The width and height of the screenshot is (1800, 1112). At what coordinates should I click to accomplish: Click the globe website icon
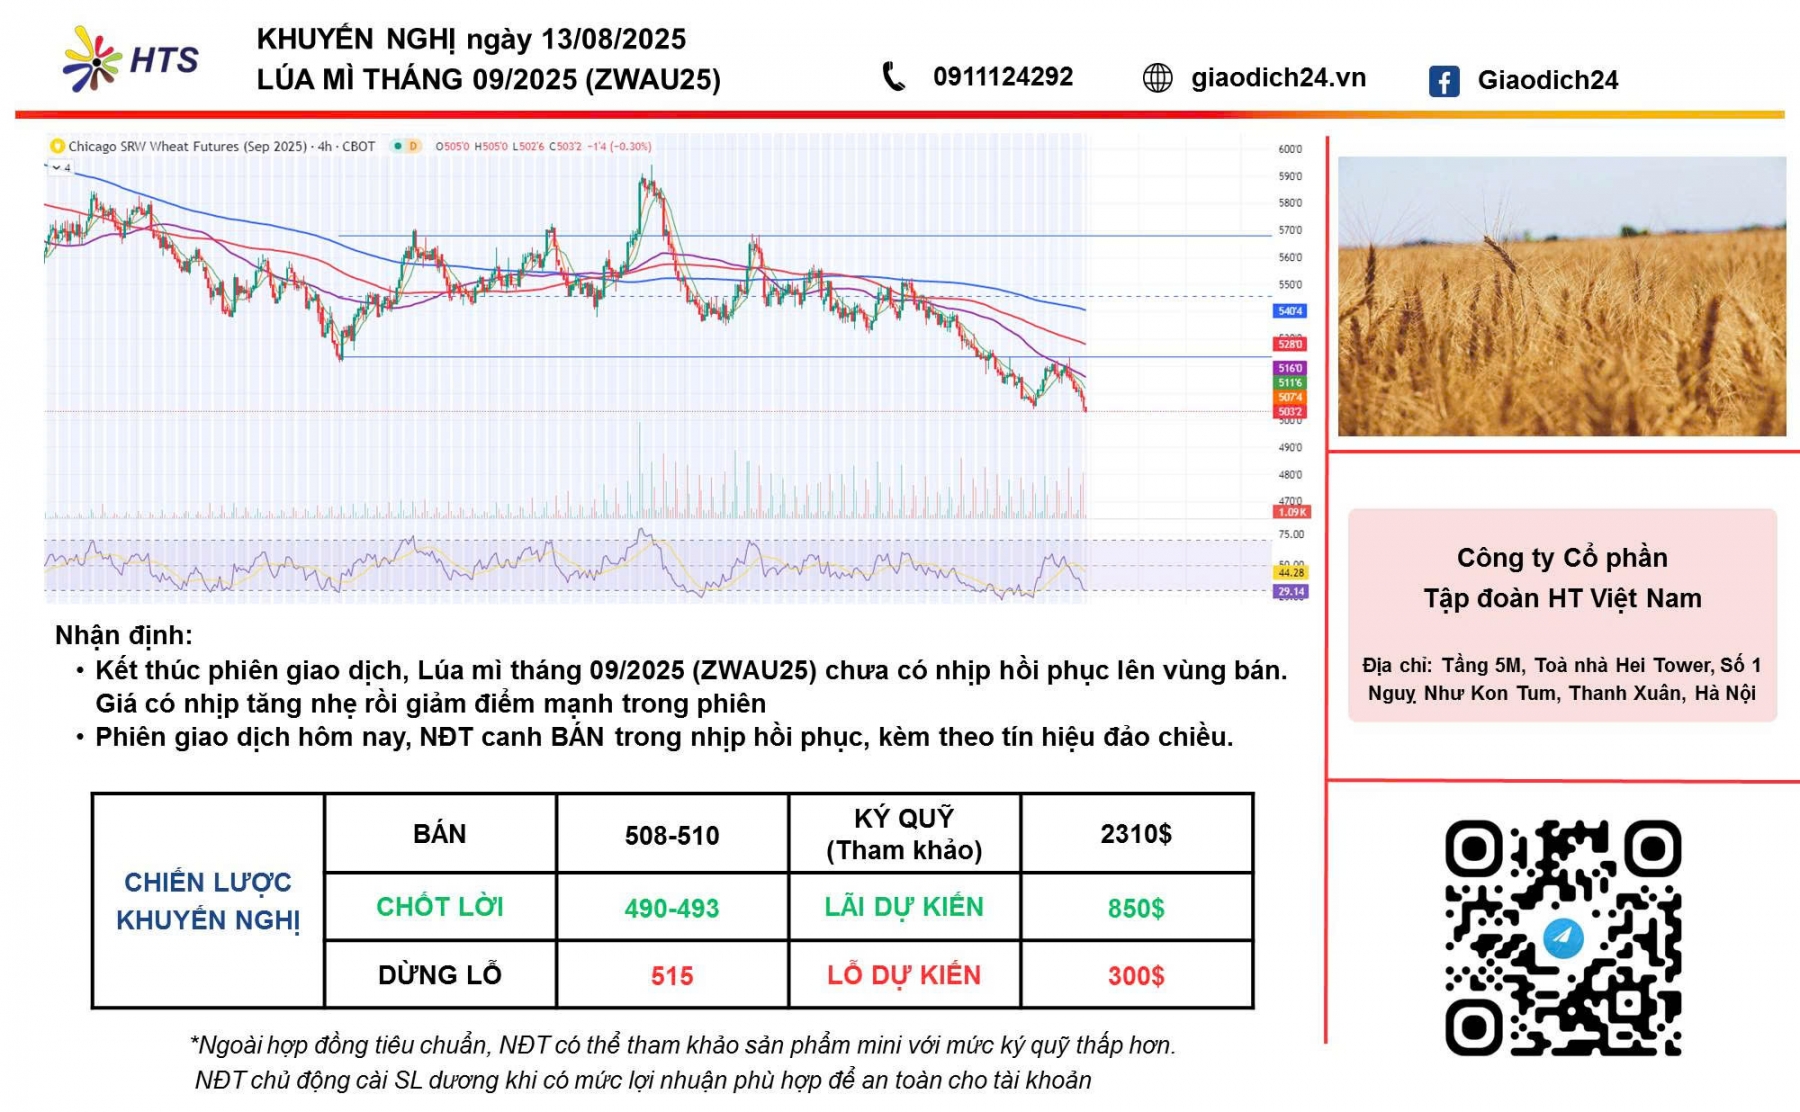pyautogui.click(x=1157, y=78)
